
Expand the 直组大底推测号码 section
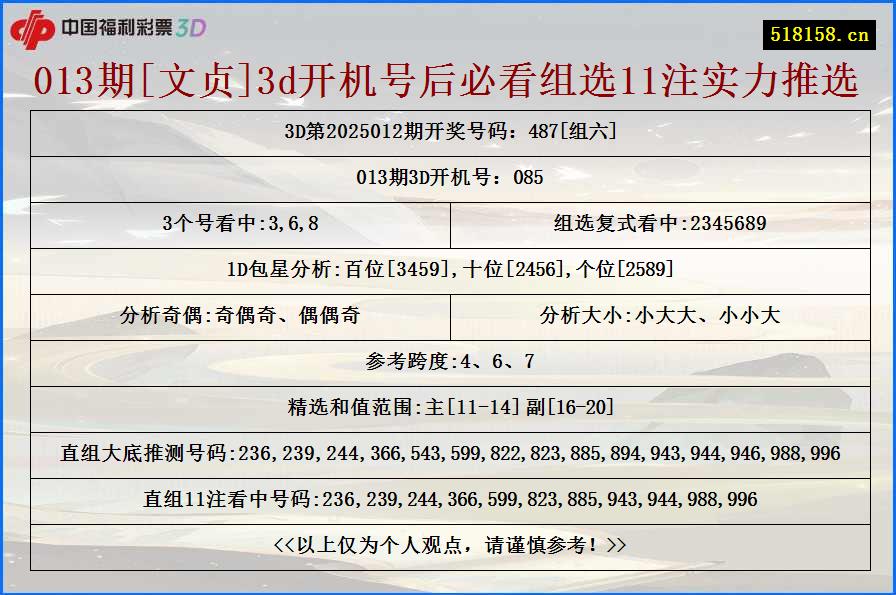click(448, 453)
